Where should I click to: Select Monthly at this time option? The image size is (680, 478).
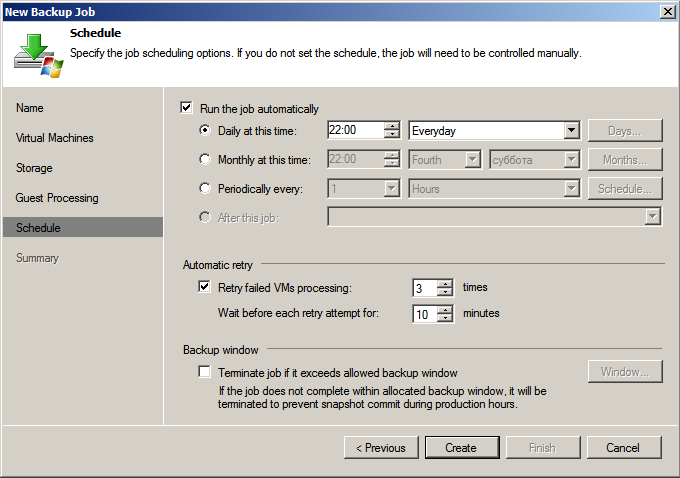click(x=205, y=159)
